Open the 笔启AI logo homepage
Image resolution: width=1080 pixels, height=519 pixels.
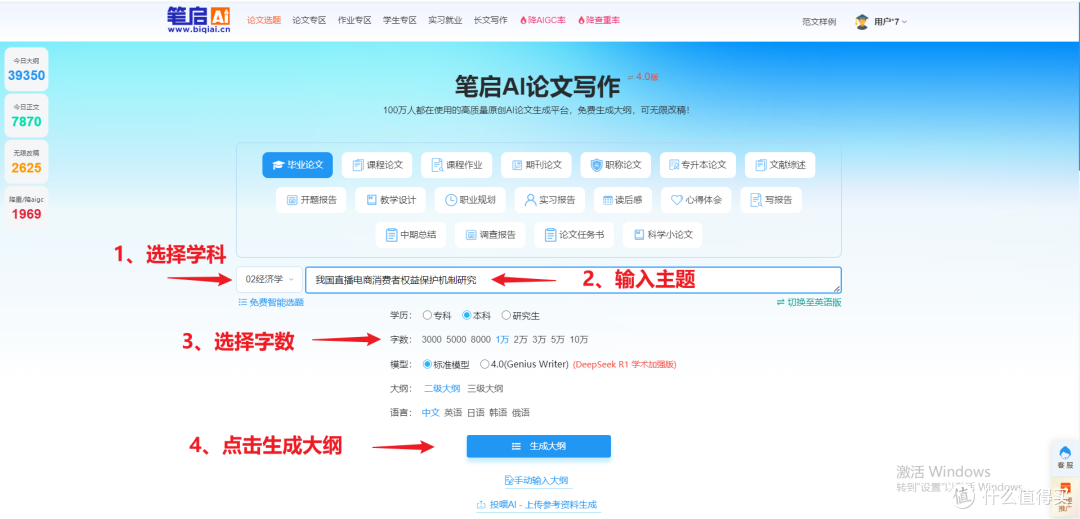point(198,20)
